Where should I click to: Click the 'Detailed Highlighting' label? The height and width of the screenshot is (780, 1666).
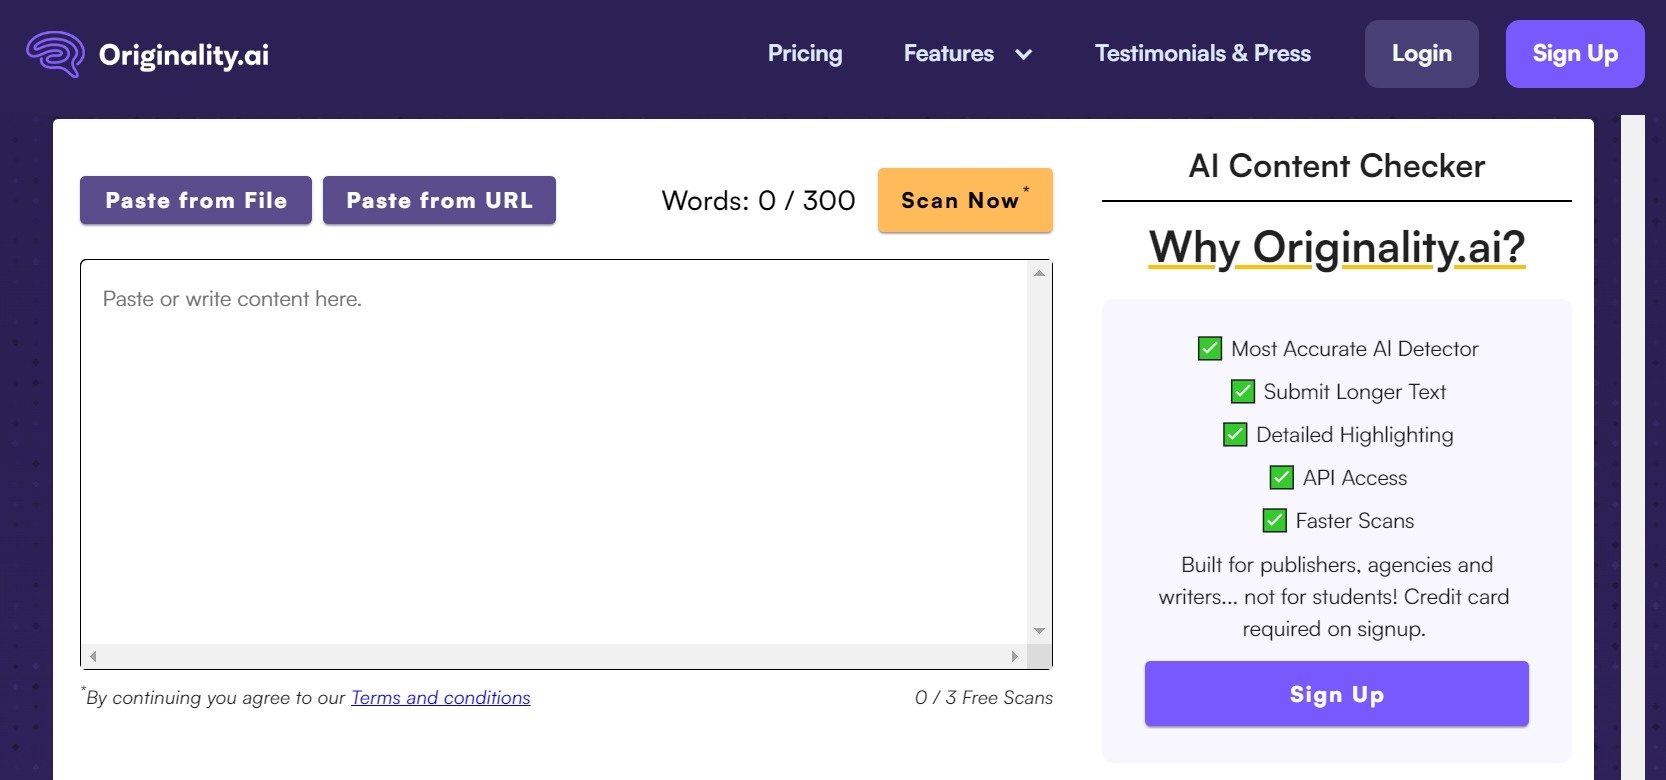pyautogui.click(x=1355, y=435)
